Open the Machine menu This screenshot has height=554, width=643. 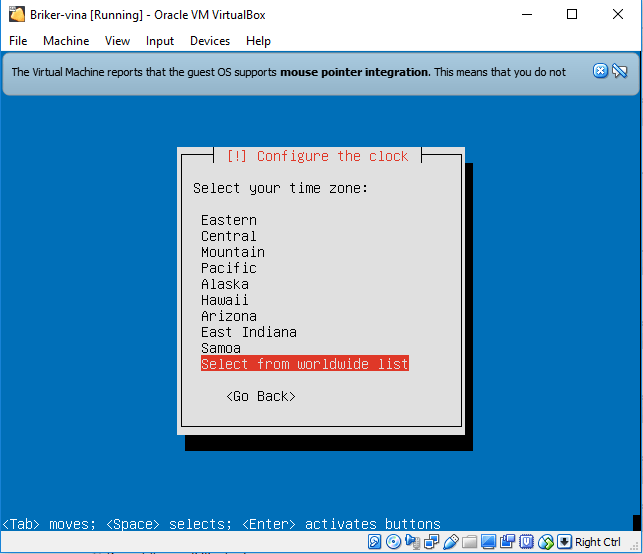click(x=66, y=41)
